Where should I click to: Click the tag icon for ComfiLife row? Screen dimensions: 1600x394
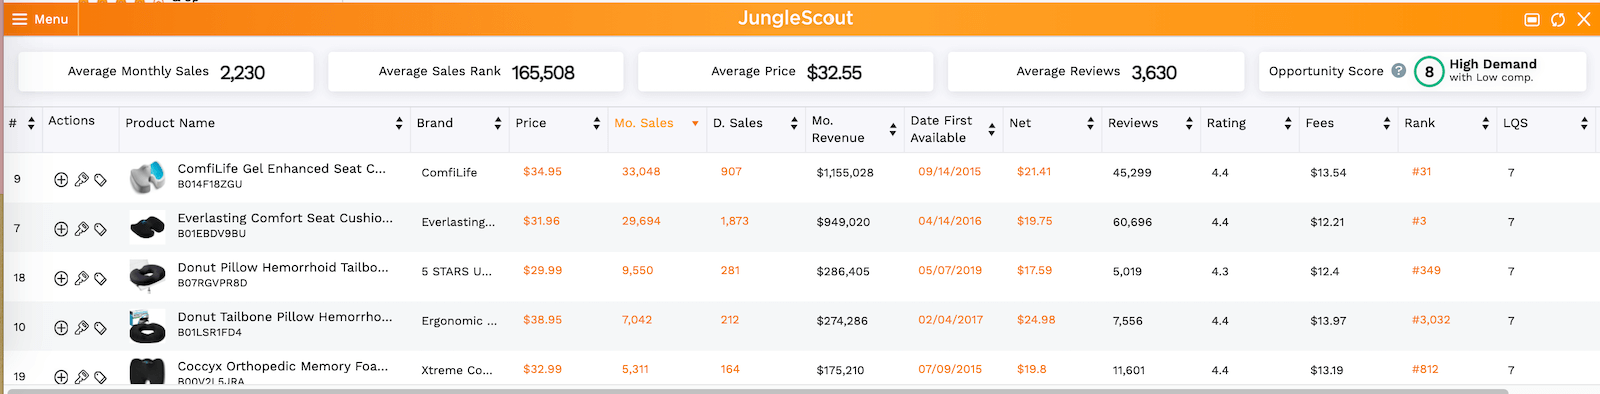[x=101, y=180]
